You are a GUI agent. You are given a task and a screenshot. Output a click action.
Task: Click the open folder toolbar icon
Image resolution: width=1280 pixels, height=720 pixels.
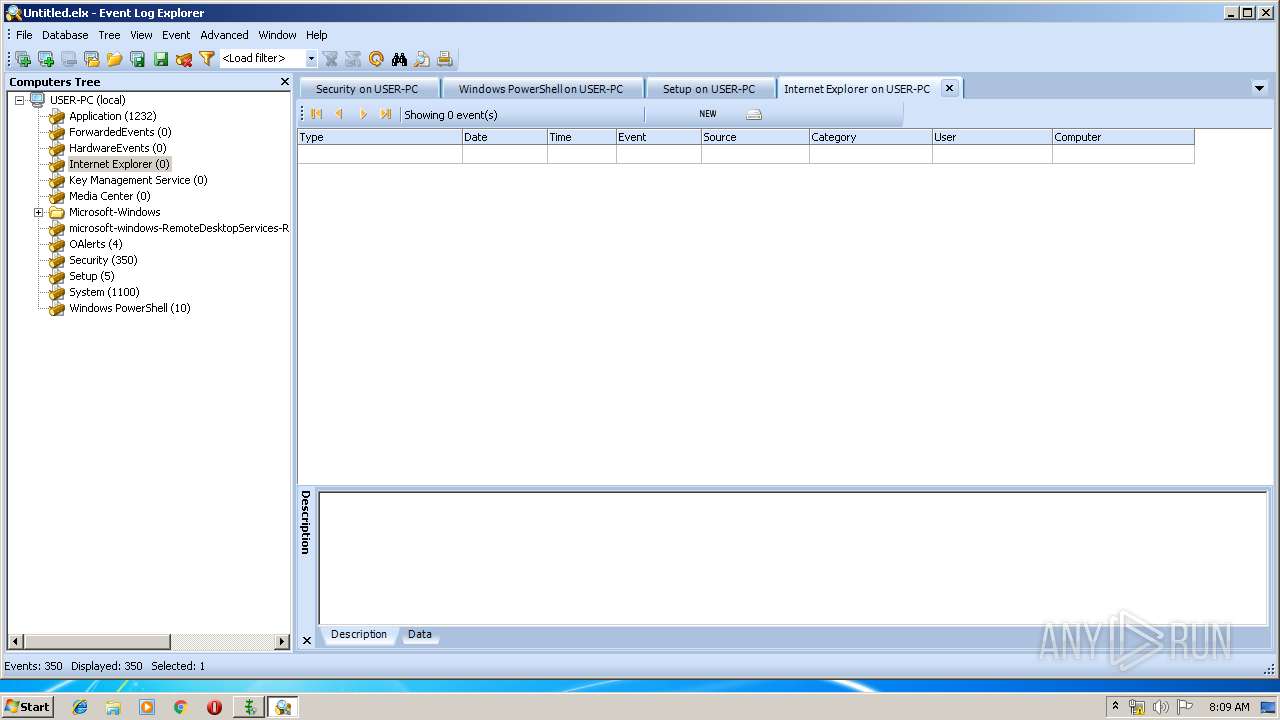(x=115, y=59)
